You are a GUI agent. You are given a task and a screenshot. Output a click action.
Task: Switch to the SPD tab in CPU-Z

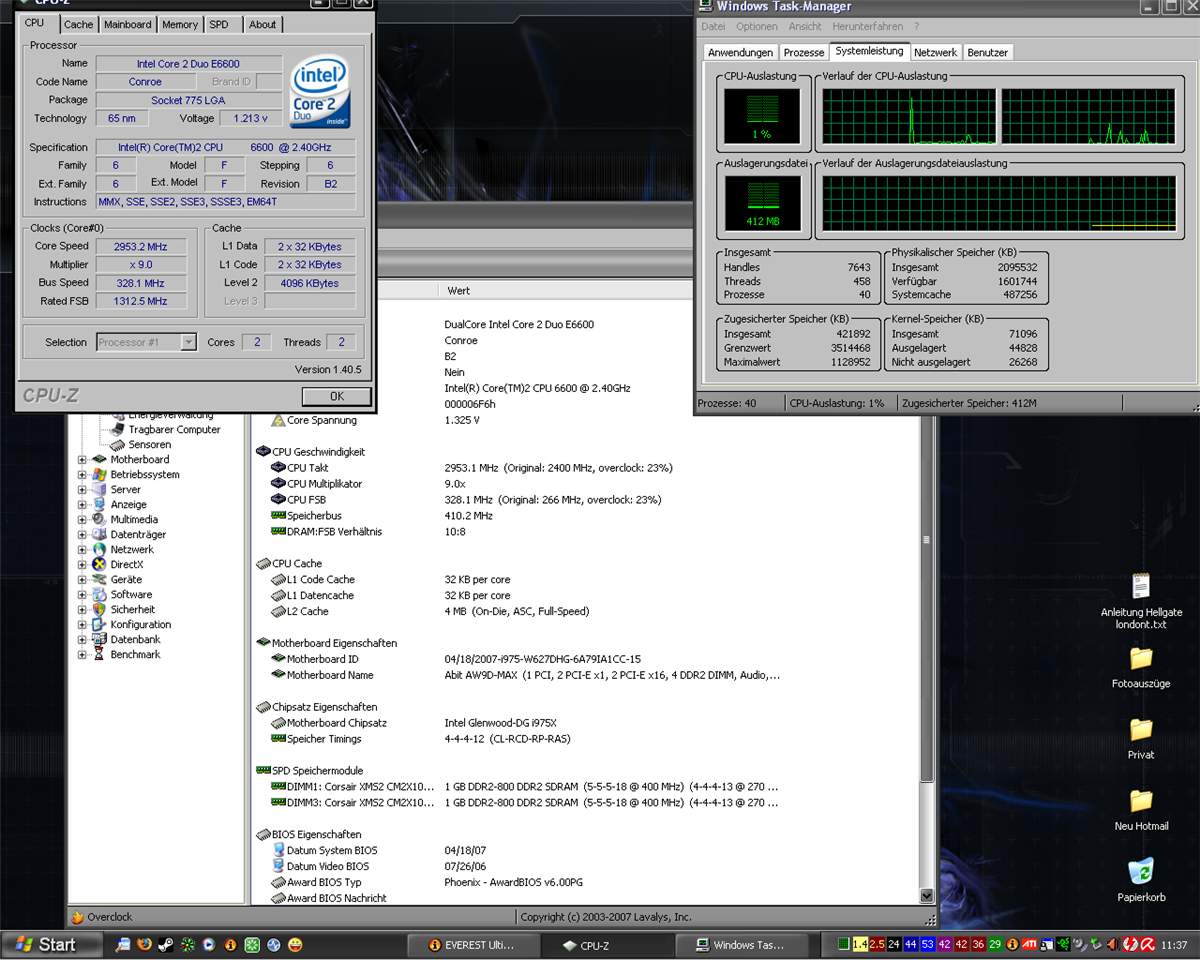click(x=219, y=24)
